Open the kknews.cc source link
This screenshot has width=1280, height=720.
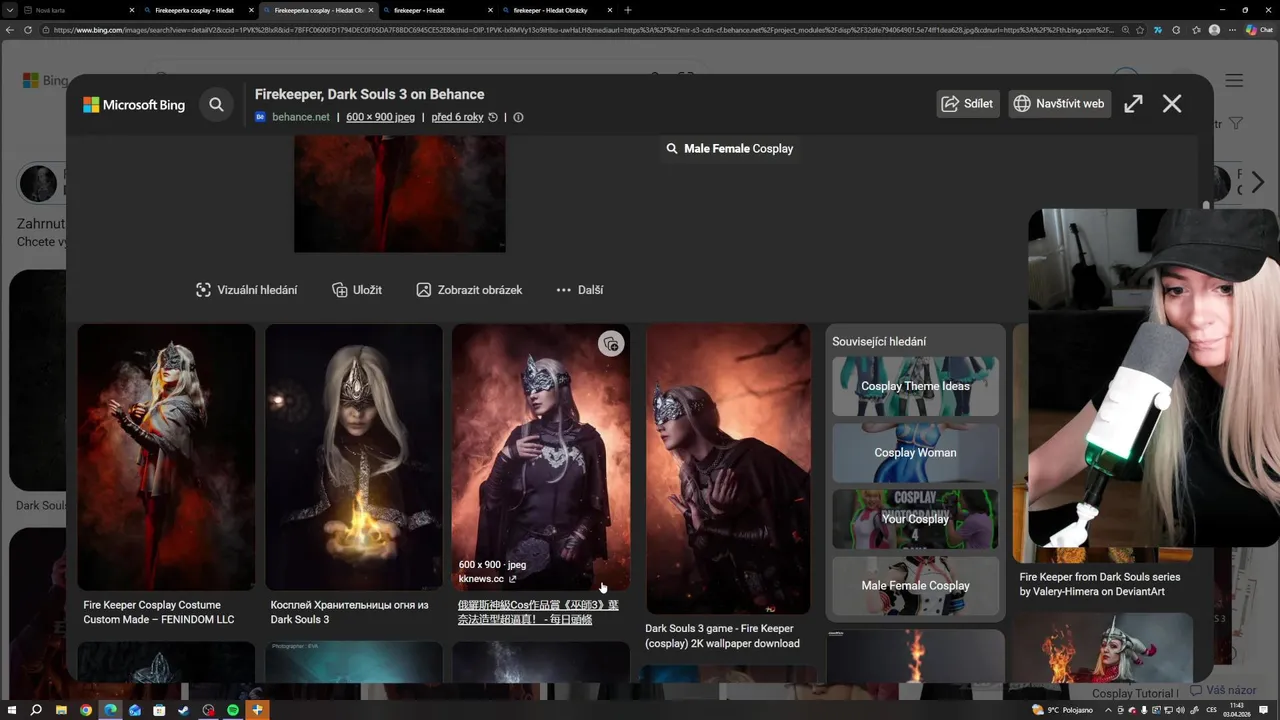487,579
